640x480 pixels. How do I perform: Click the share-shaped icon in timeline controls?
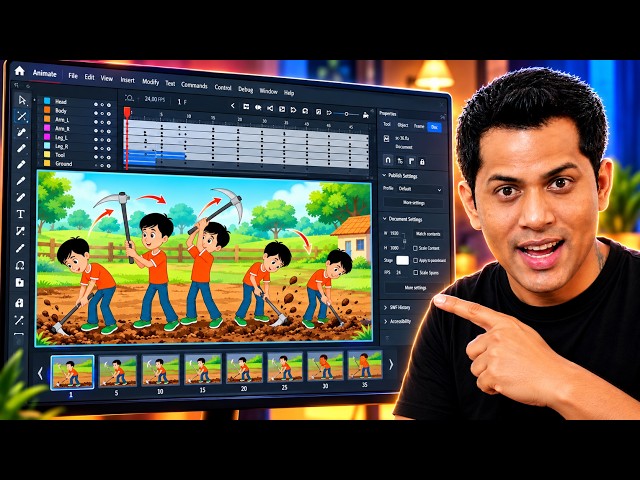coord(270,108)
